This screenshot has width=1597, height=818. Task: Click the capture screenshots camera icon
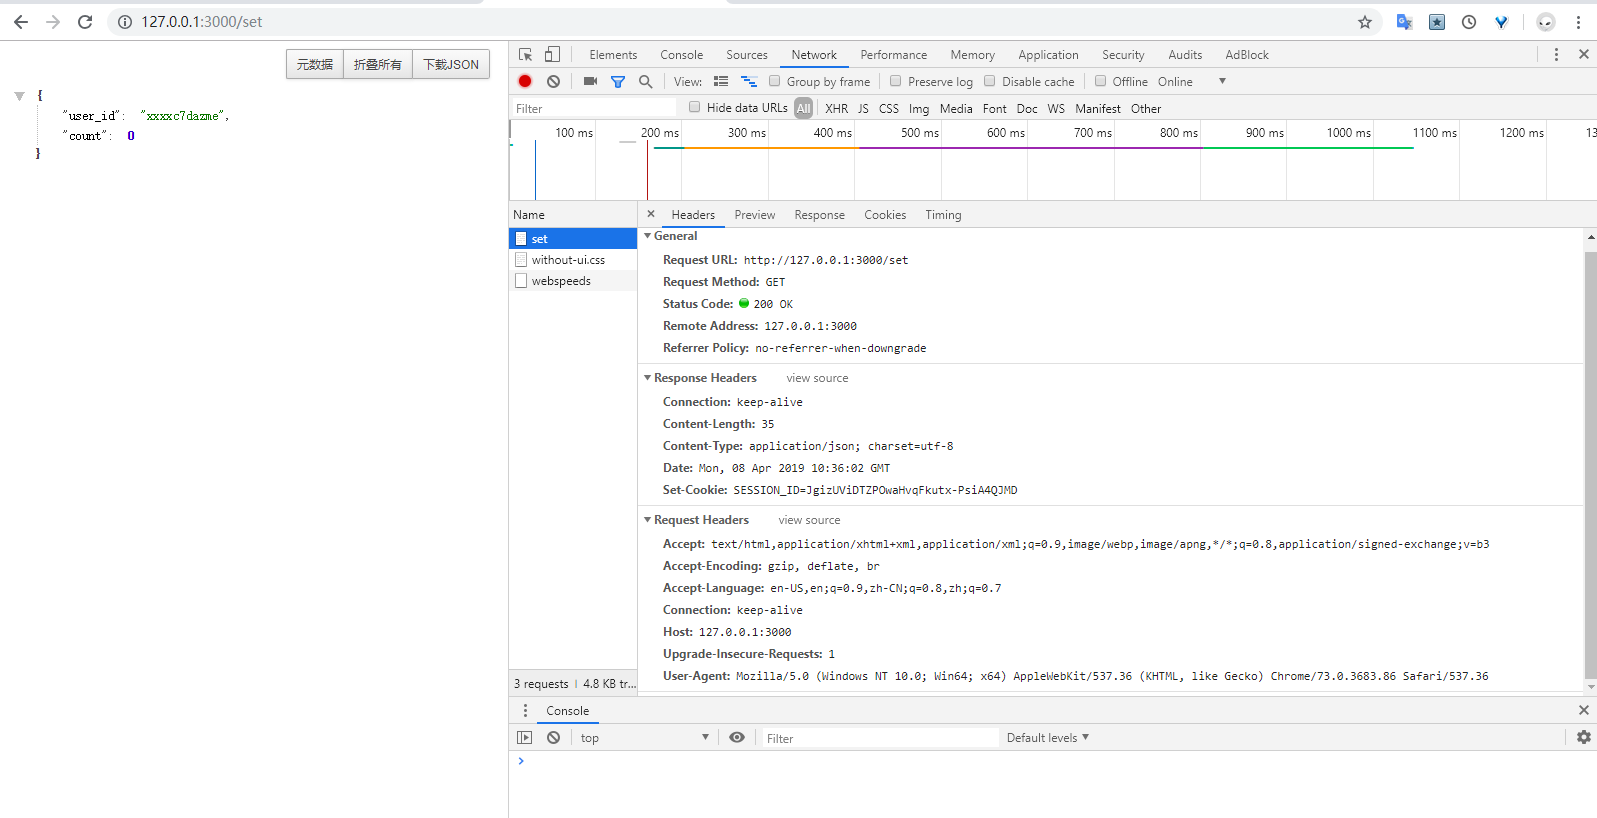pos(590,81)
